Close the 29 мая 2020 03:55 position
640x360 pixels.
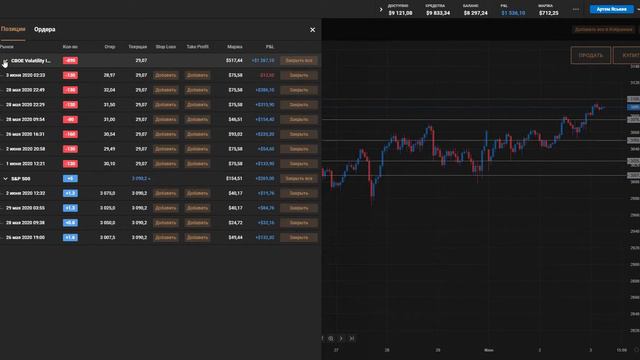point(299,208)
